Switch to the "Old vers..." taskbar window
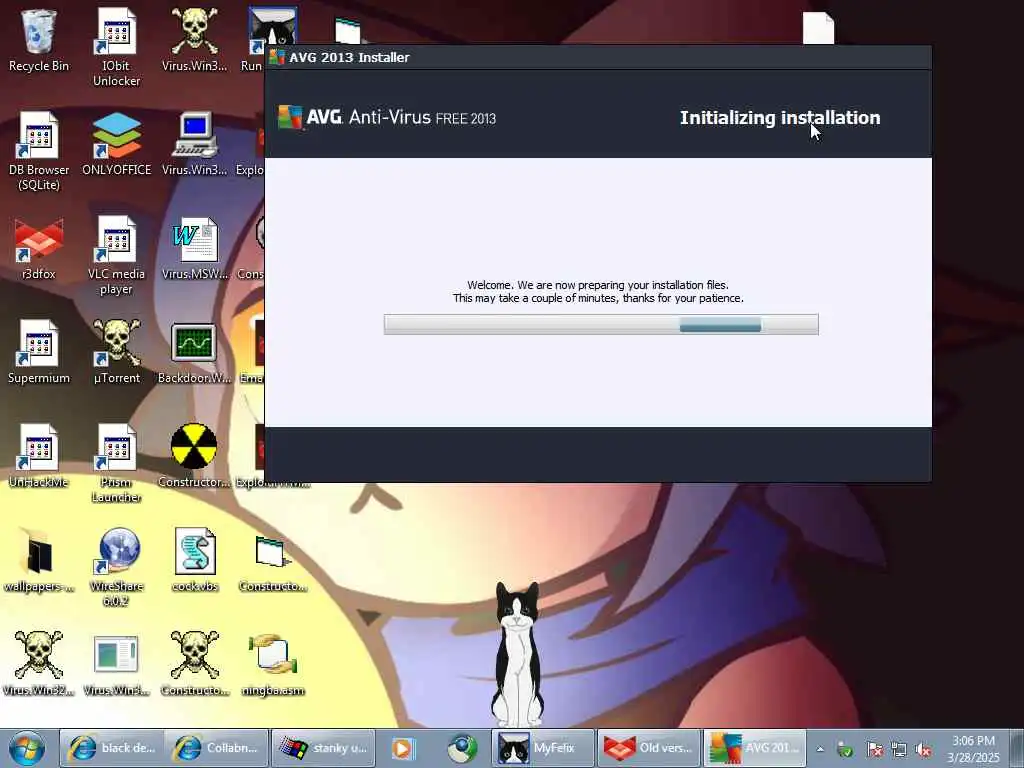This screenshot has width=1024, height=768. point(649,748)
